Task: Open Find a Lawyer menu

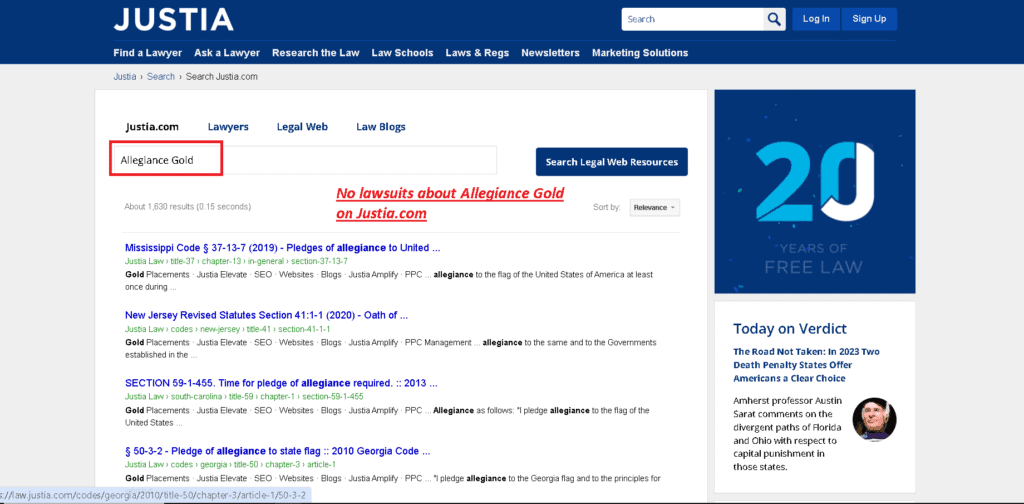Action: coord(148,53)
